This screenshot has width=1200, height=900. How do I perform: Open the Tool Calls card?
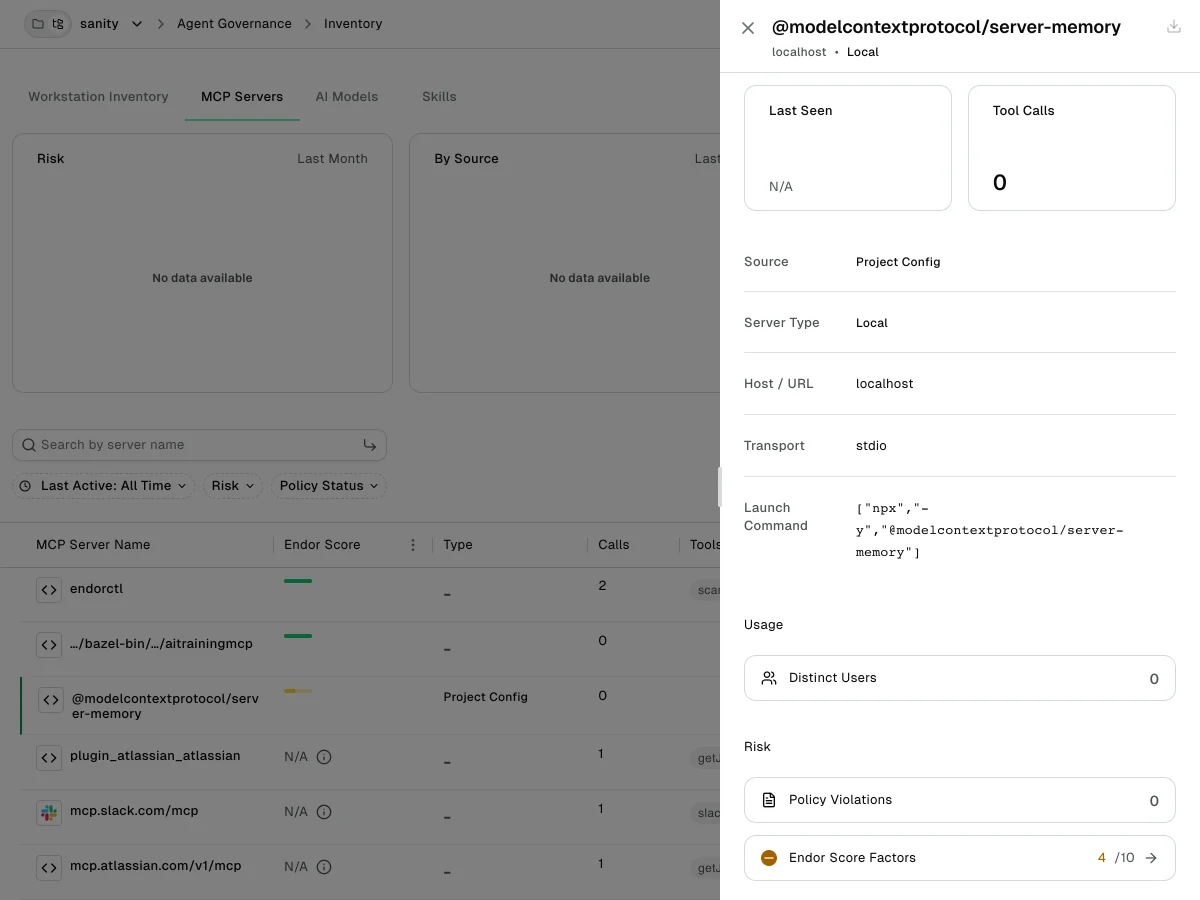(1072, 148)
